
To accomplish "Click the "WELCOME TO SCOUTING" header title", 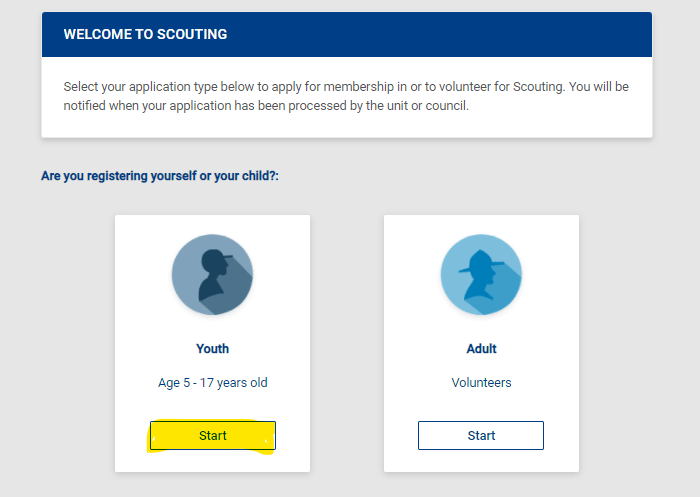I will pos(145,34).
